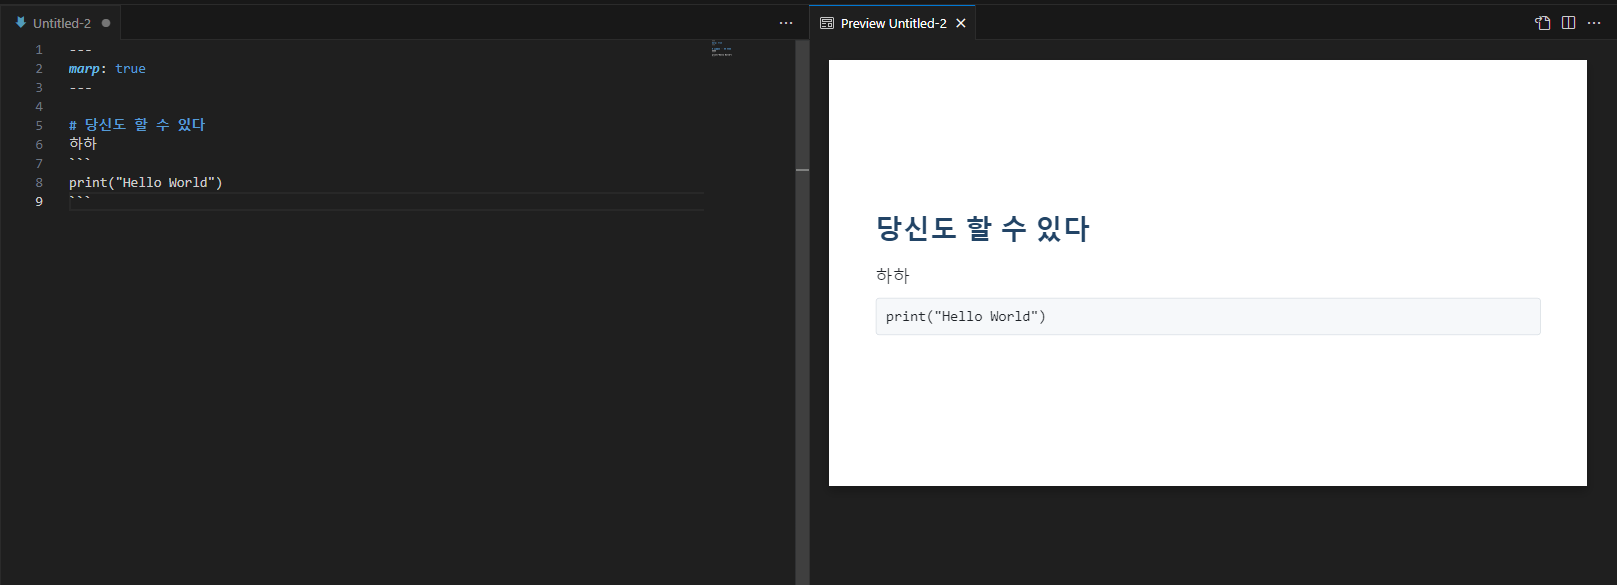Click the closing backticks on line 9
The height and width of the screenshot is (585, 1617).
[x=80, y=199]
